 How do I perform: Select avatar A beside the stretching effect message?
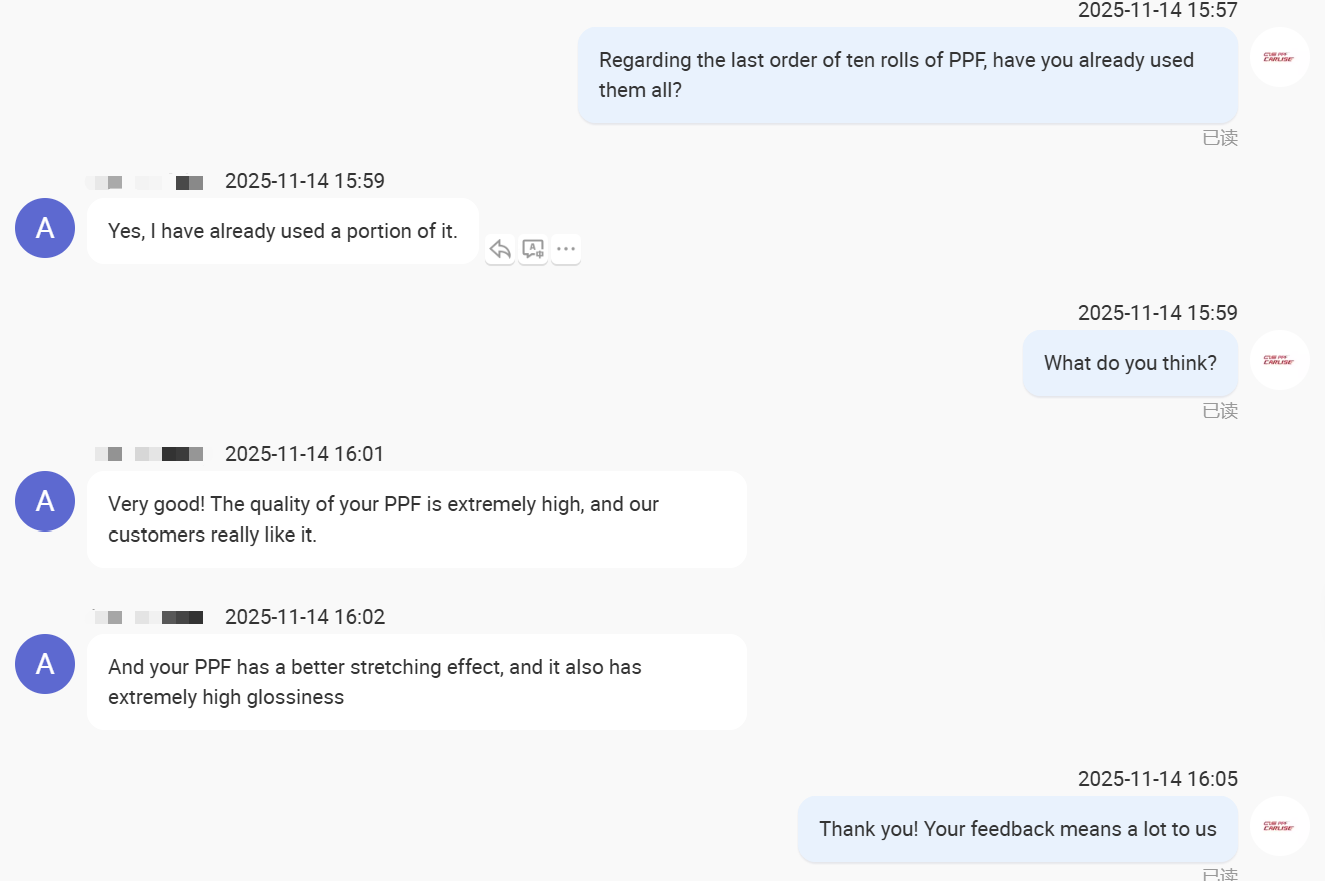[45, 664]
